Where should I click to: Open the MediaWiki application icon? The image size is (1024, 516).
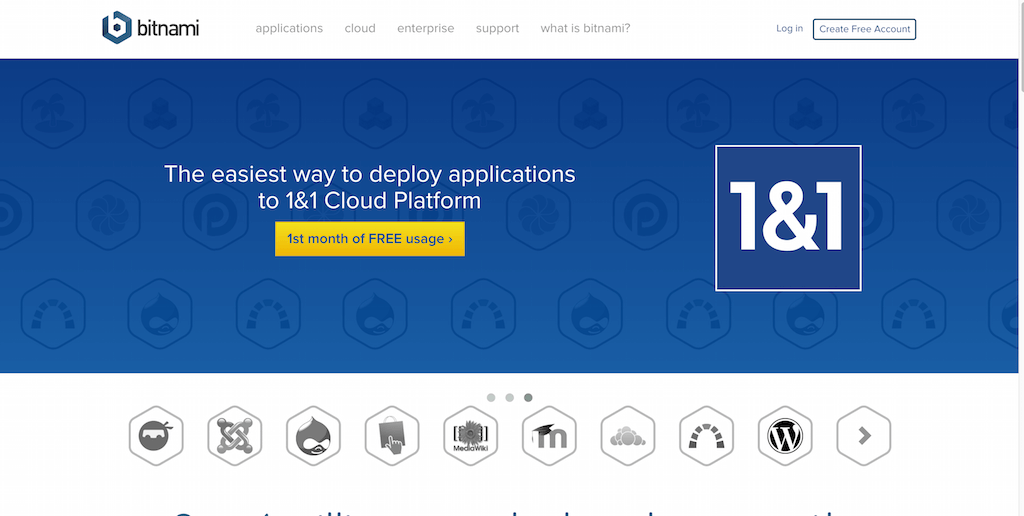(x=471, y=436)
